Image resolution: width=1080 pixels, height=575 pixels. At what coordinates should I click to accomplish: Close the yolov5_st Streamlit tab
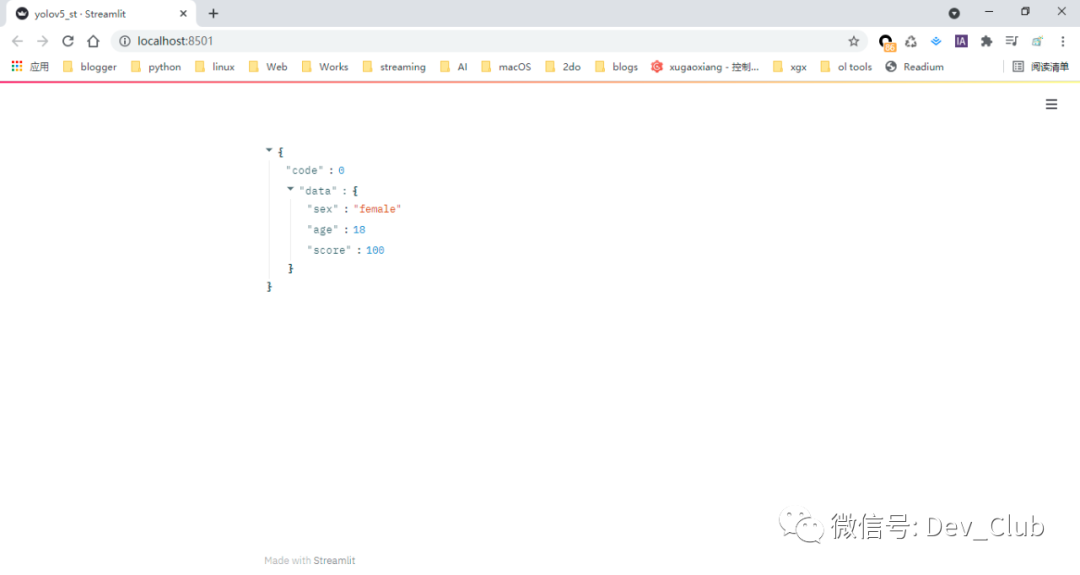(183, 14)
